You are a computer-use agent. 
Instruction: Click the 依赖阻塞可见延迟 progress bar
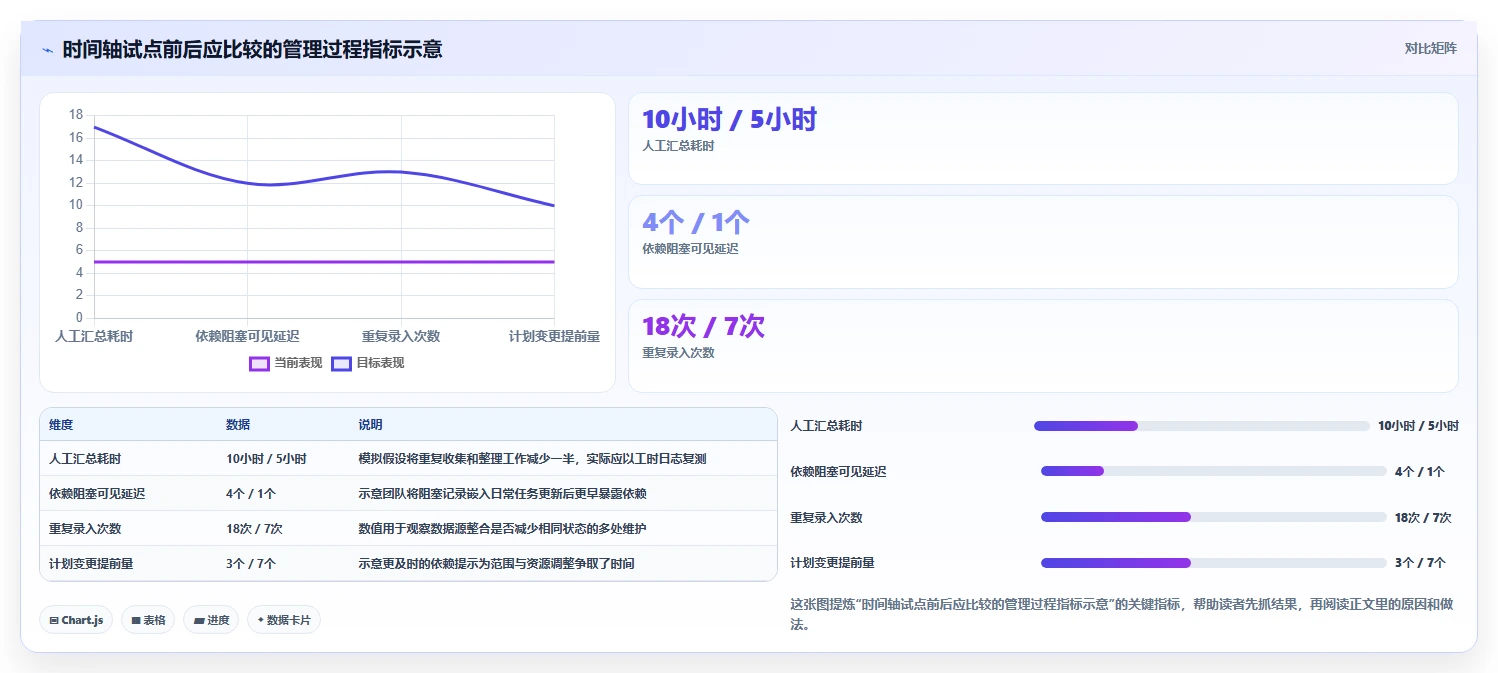(1214, 471)
